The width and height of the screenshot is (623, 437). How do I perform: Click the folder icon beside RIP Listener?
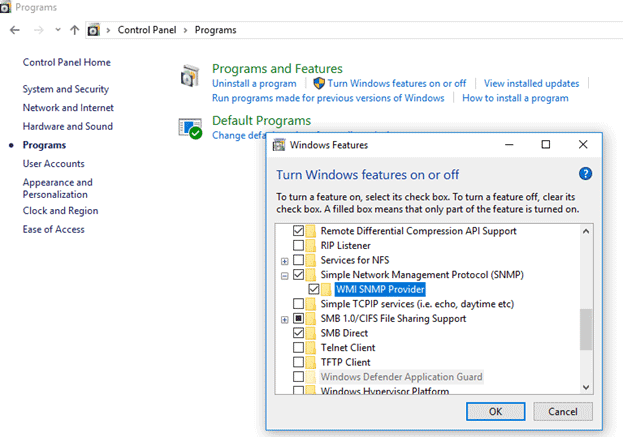[x=311, y=246]
